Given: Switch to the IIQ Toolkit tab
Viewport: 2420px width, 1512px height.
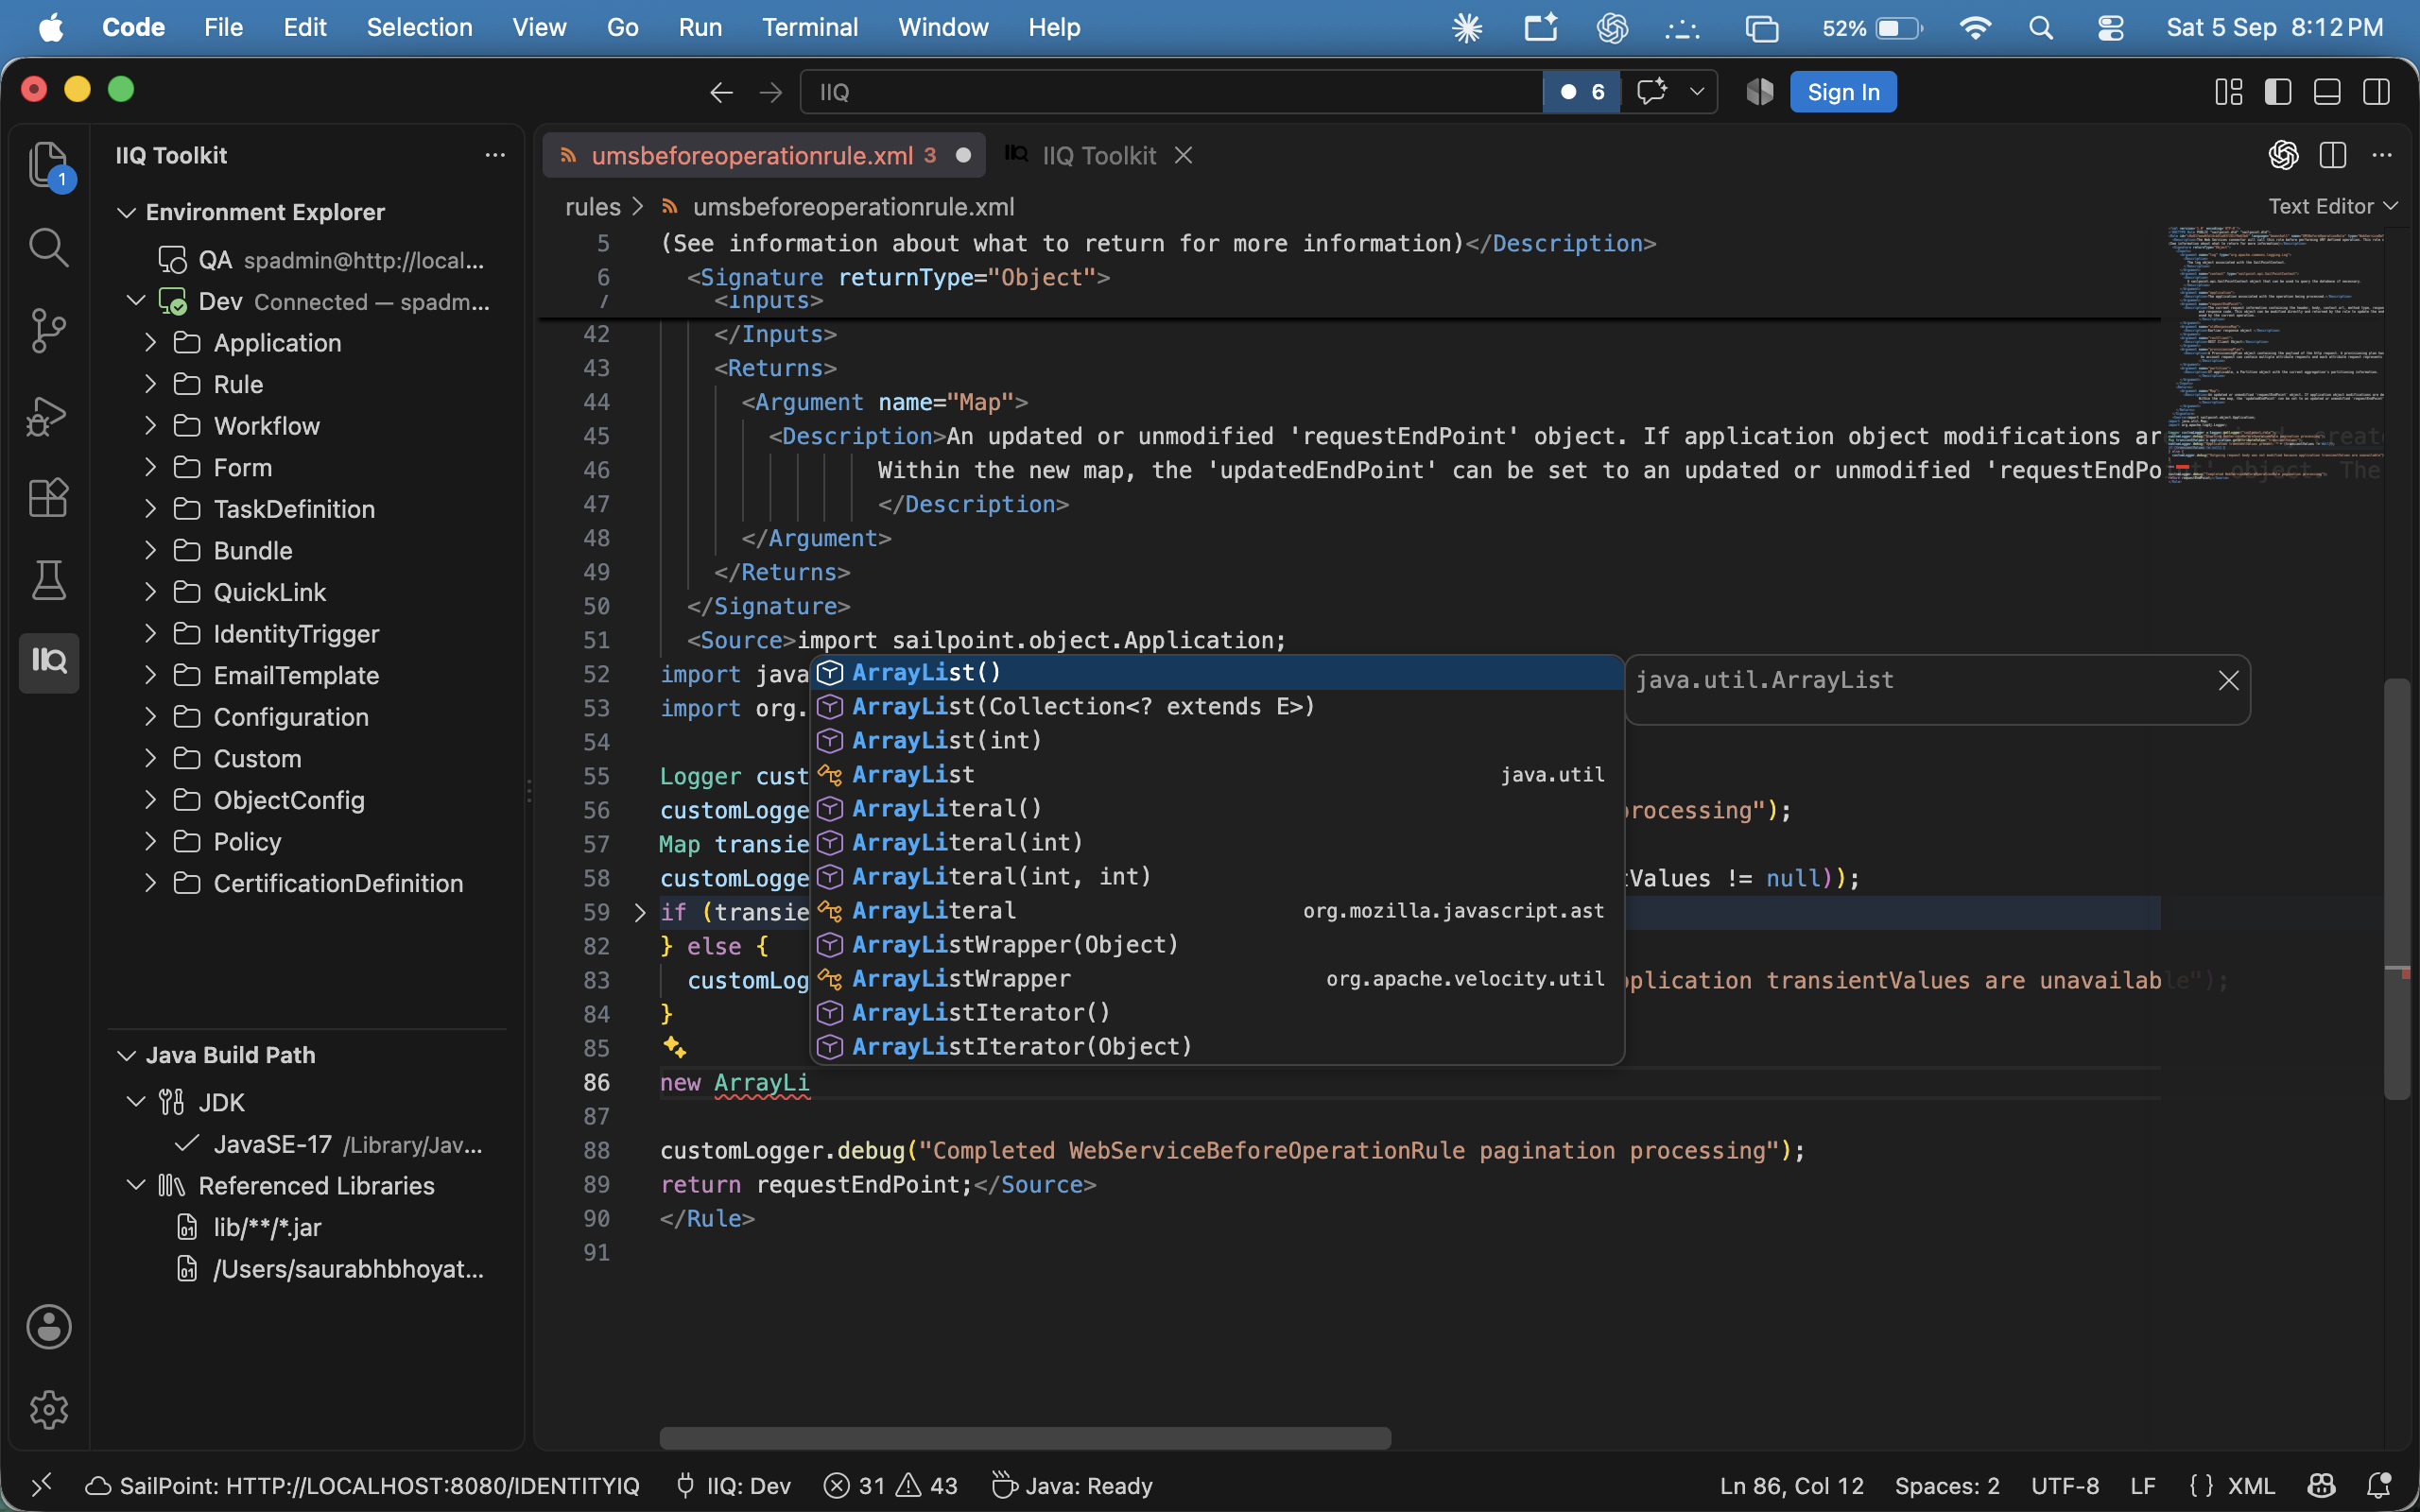Looking at the screenshot, I should tap(1098, 155).
